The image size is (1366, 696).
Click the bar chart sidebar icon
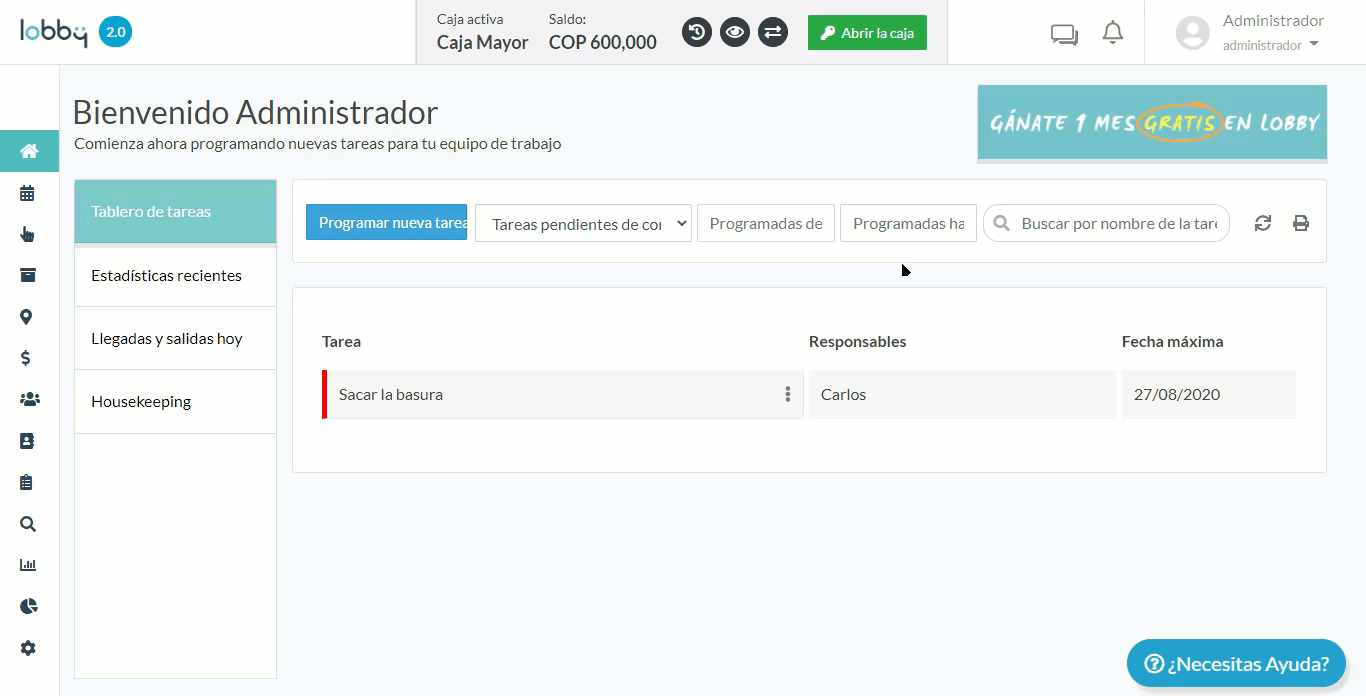[28, 565]
